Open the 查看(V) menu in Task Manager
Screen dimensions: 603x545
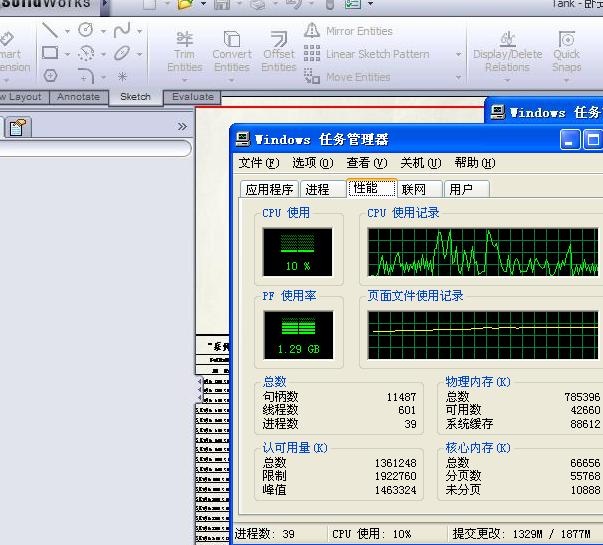tap(366, 163)
